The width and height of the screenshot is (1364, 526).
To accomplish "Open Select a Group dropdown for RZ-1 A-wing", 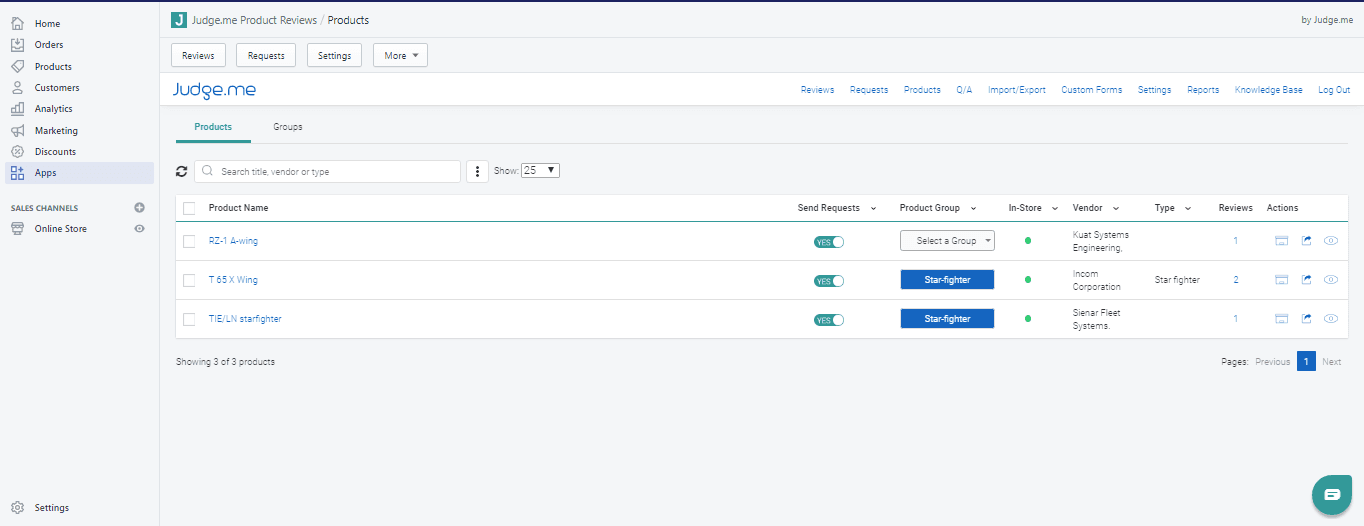I will [x=947, y=241].
